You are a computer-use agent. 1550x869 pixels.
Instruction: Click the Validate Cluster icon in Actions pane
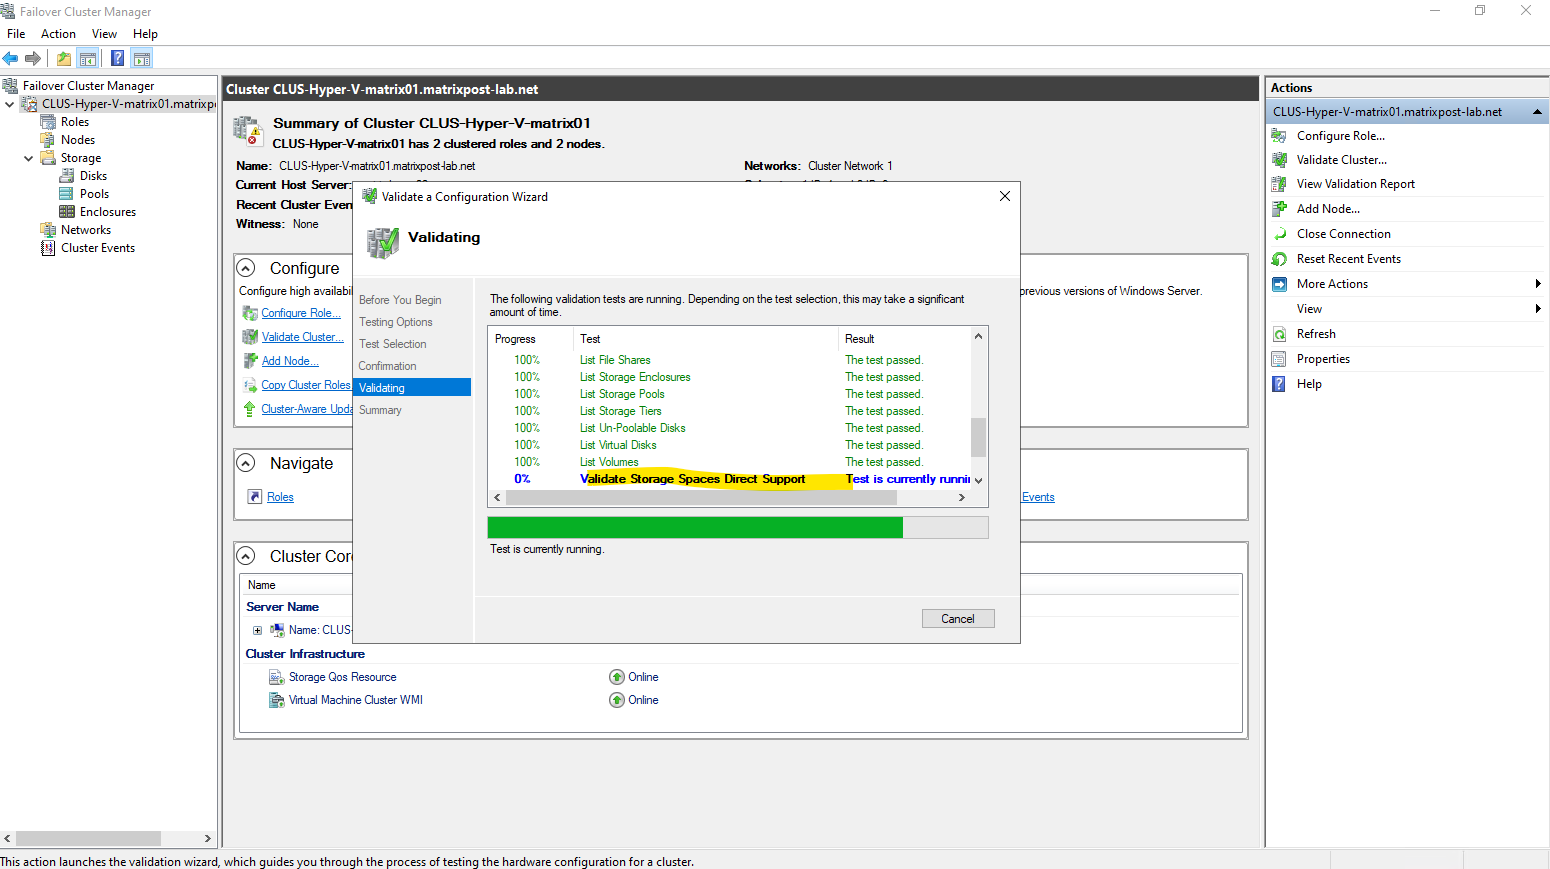[1279, 160]
